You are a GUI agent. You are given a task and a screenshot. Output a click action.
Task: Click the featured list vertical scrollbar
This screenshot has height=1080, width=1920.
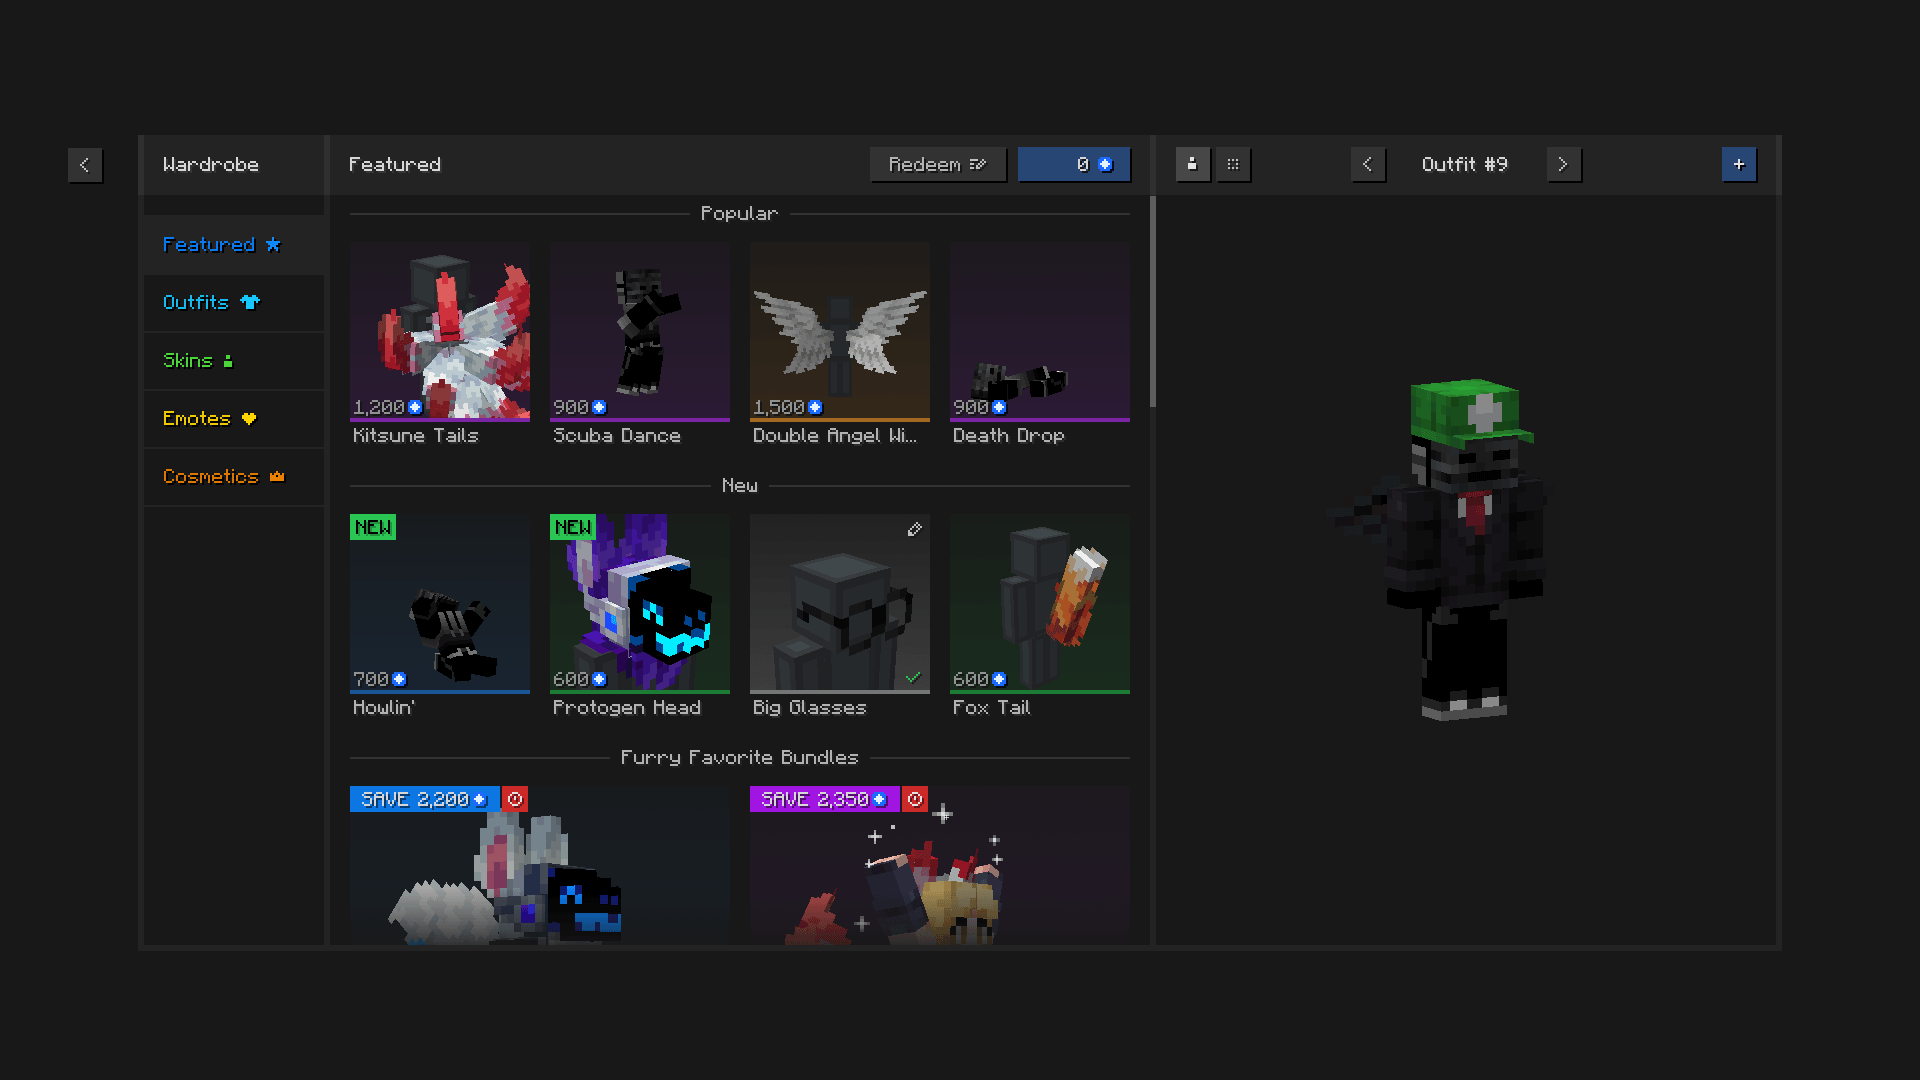pyautogui.click(x=1153, y=301)
